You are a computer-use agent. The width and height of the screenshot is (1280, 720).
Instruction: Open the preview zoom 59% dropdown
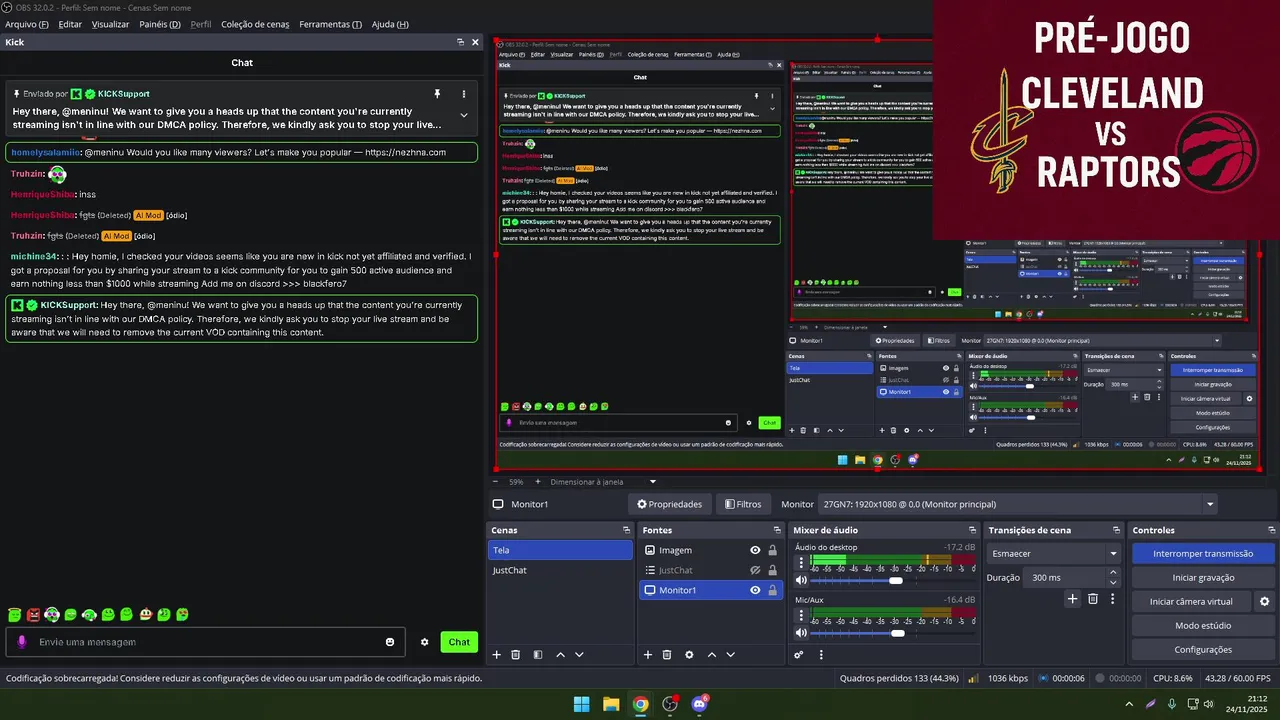tap(518, 481)
